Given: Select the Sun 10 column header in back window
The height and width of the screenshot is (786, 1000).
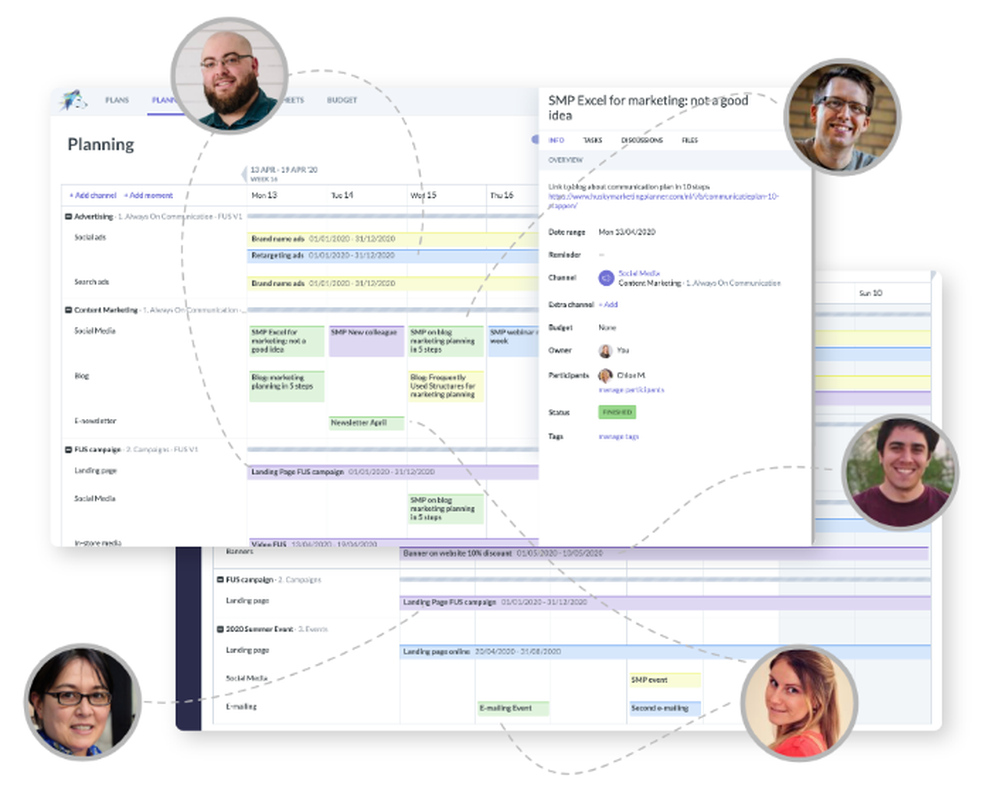Looking at the screenshot, I should click(871, 293).
